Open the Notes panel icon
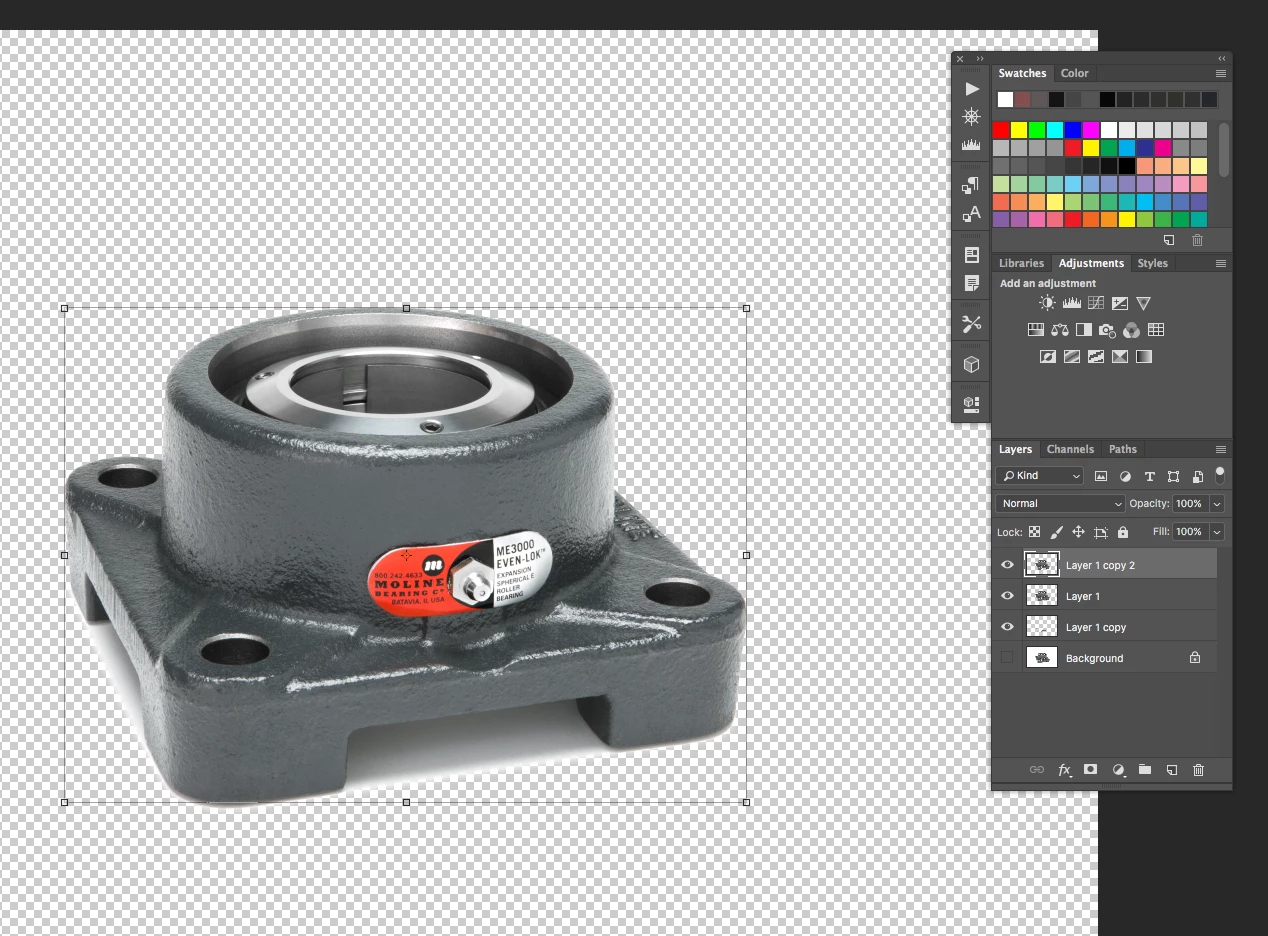 971,284
